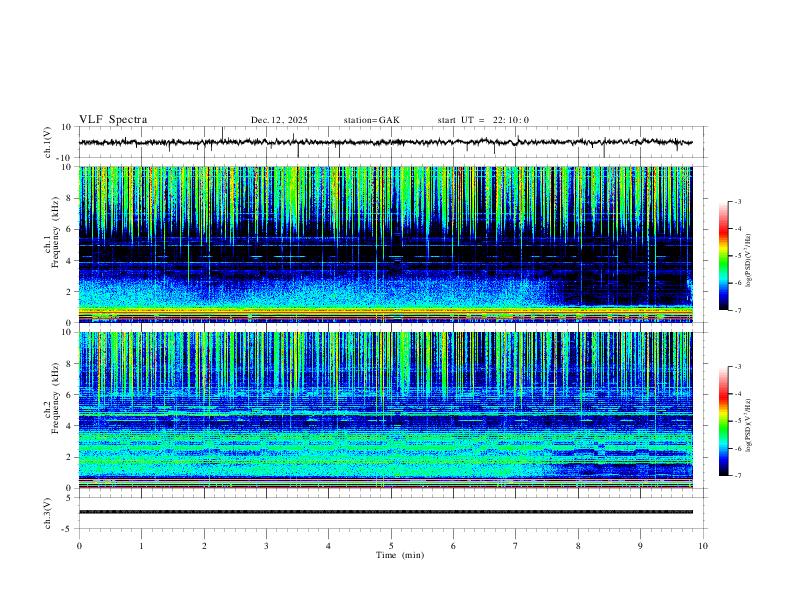This screenshot has height=612, width=792.
Task: Click the "ch.1(V)" waveform axis label
Action: [48, 142]
